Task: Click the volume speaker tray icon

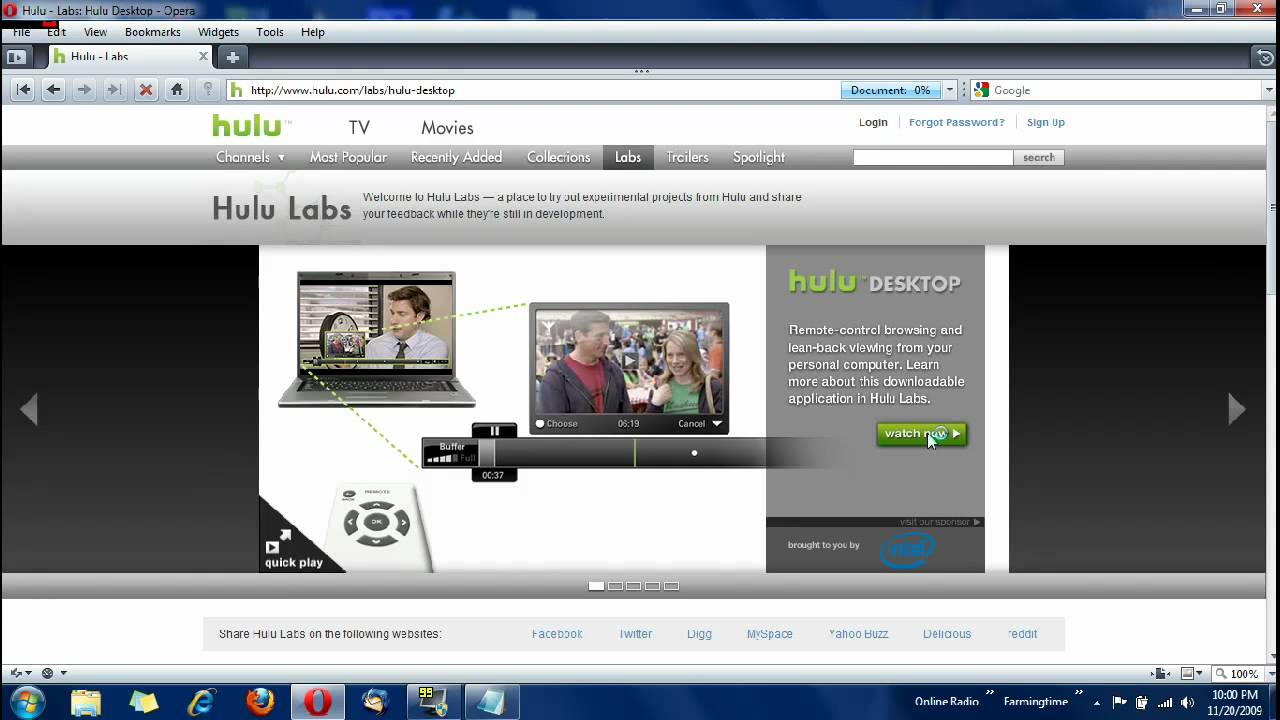Action: click(1187, 702)
